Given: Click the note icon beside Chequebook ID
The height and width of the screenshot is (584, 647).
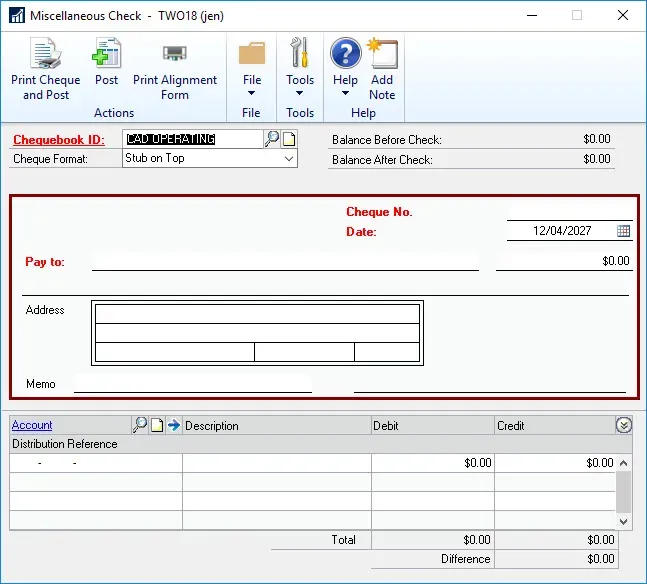Looking at the screenshot, I should point(289,139).
